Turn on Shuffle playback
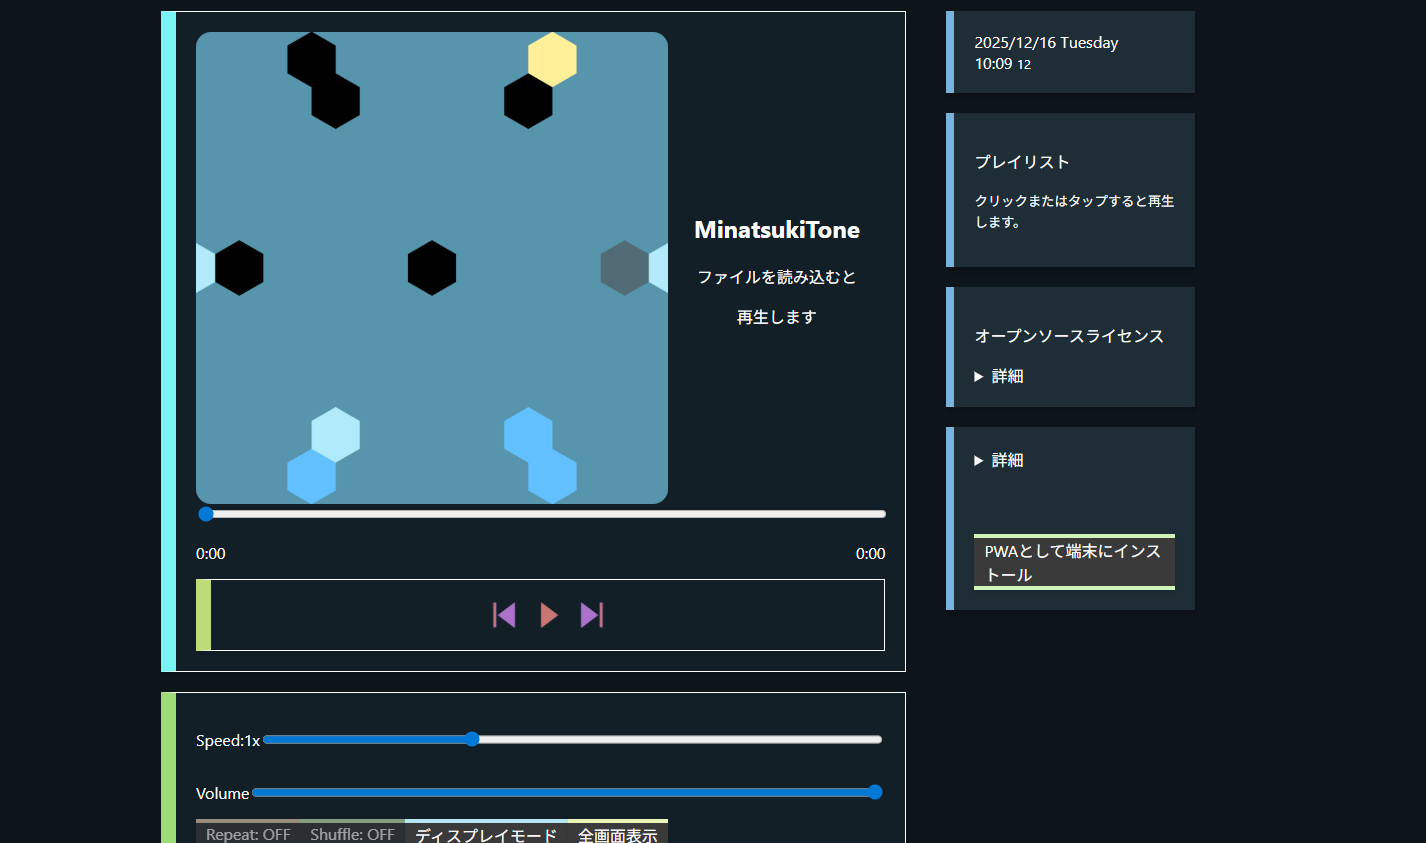The height and width of the screenshot is (843, 1426). [x=352, y=833]
